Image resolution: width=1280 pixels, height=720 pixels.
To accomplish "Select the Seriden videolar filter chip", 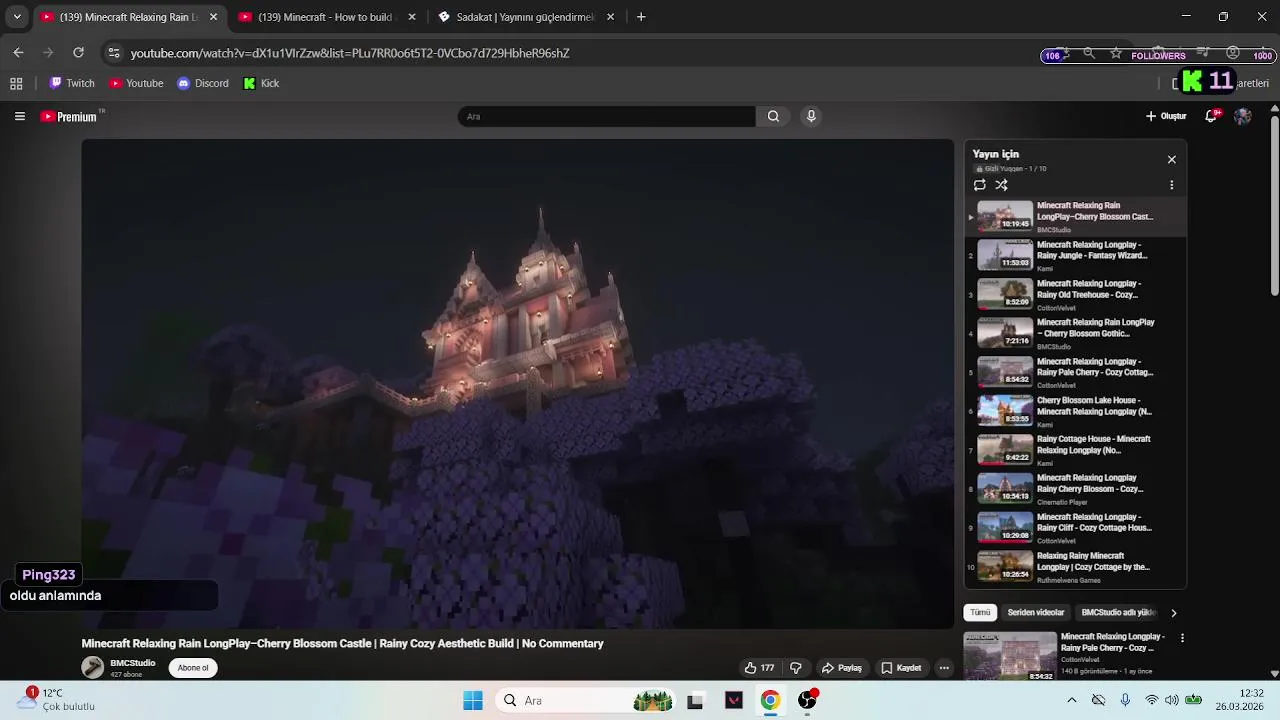I will (1036, 612).
